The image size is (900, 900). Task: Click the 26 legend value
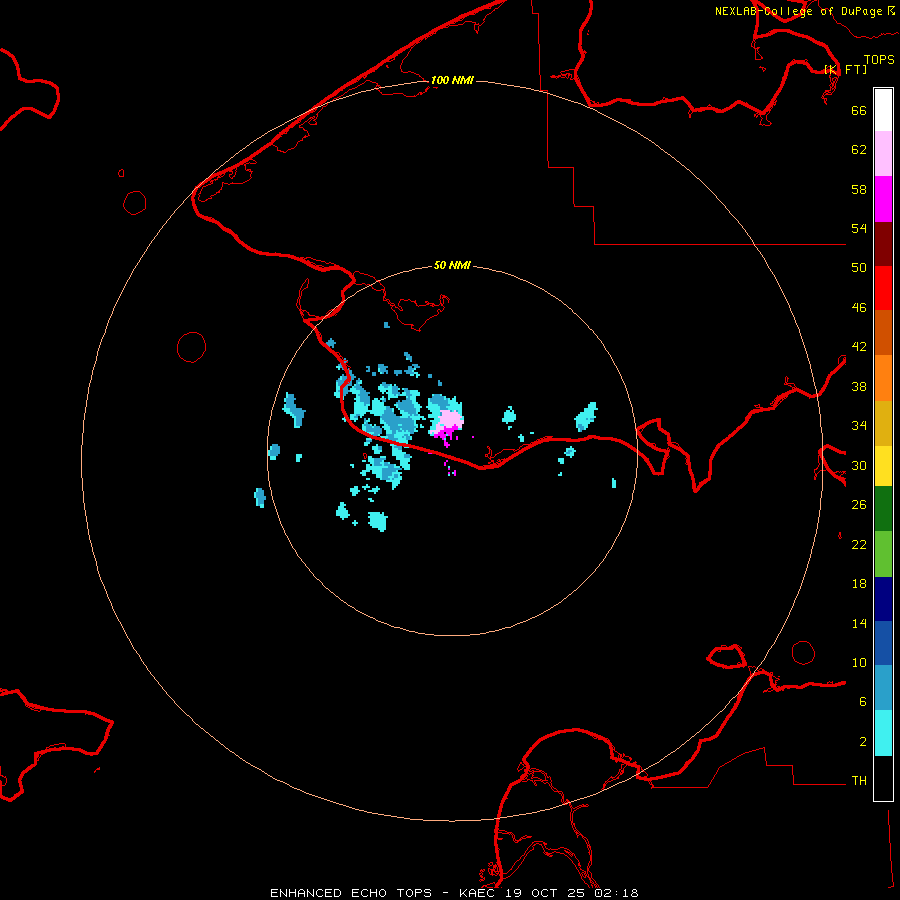[x=859, y=505]
